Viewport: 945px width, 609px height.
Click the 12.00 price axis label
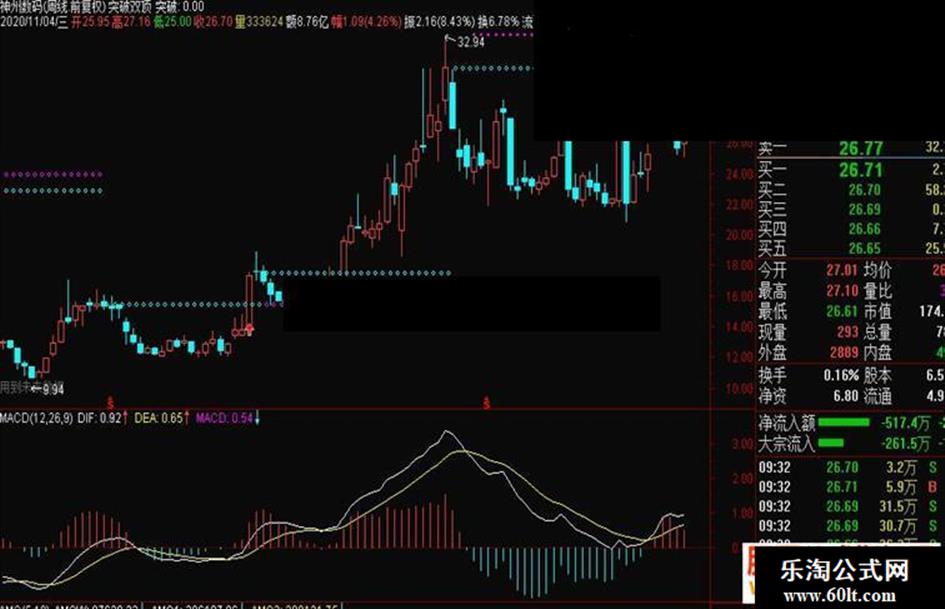coord(739,357)
